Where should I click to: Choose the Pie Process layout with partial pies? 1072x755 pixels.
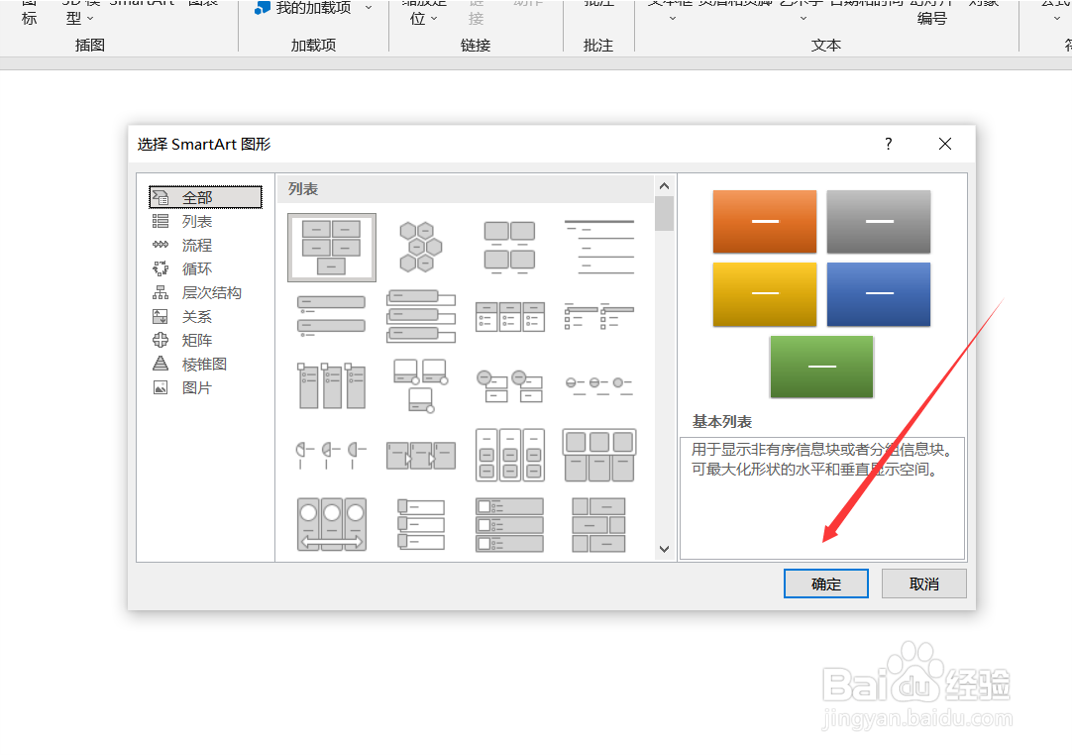tap(332, 455)
